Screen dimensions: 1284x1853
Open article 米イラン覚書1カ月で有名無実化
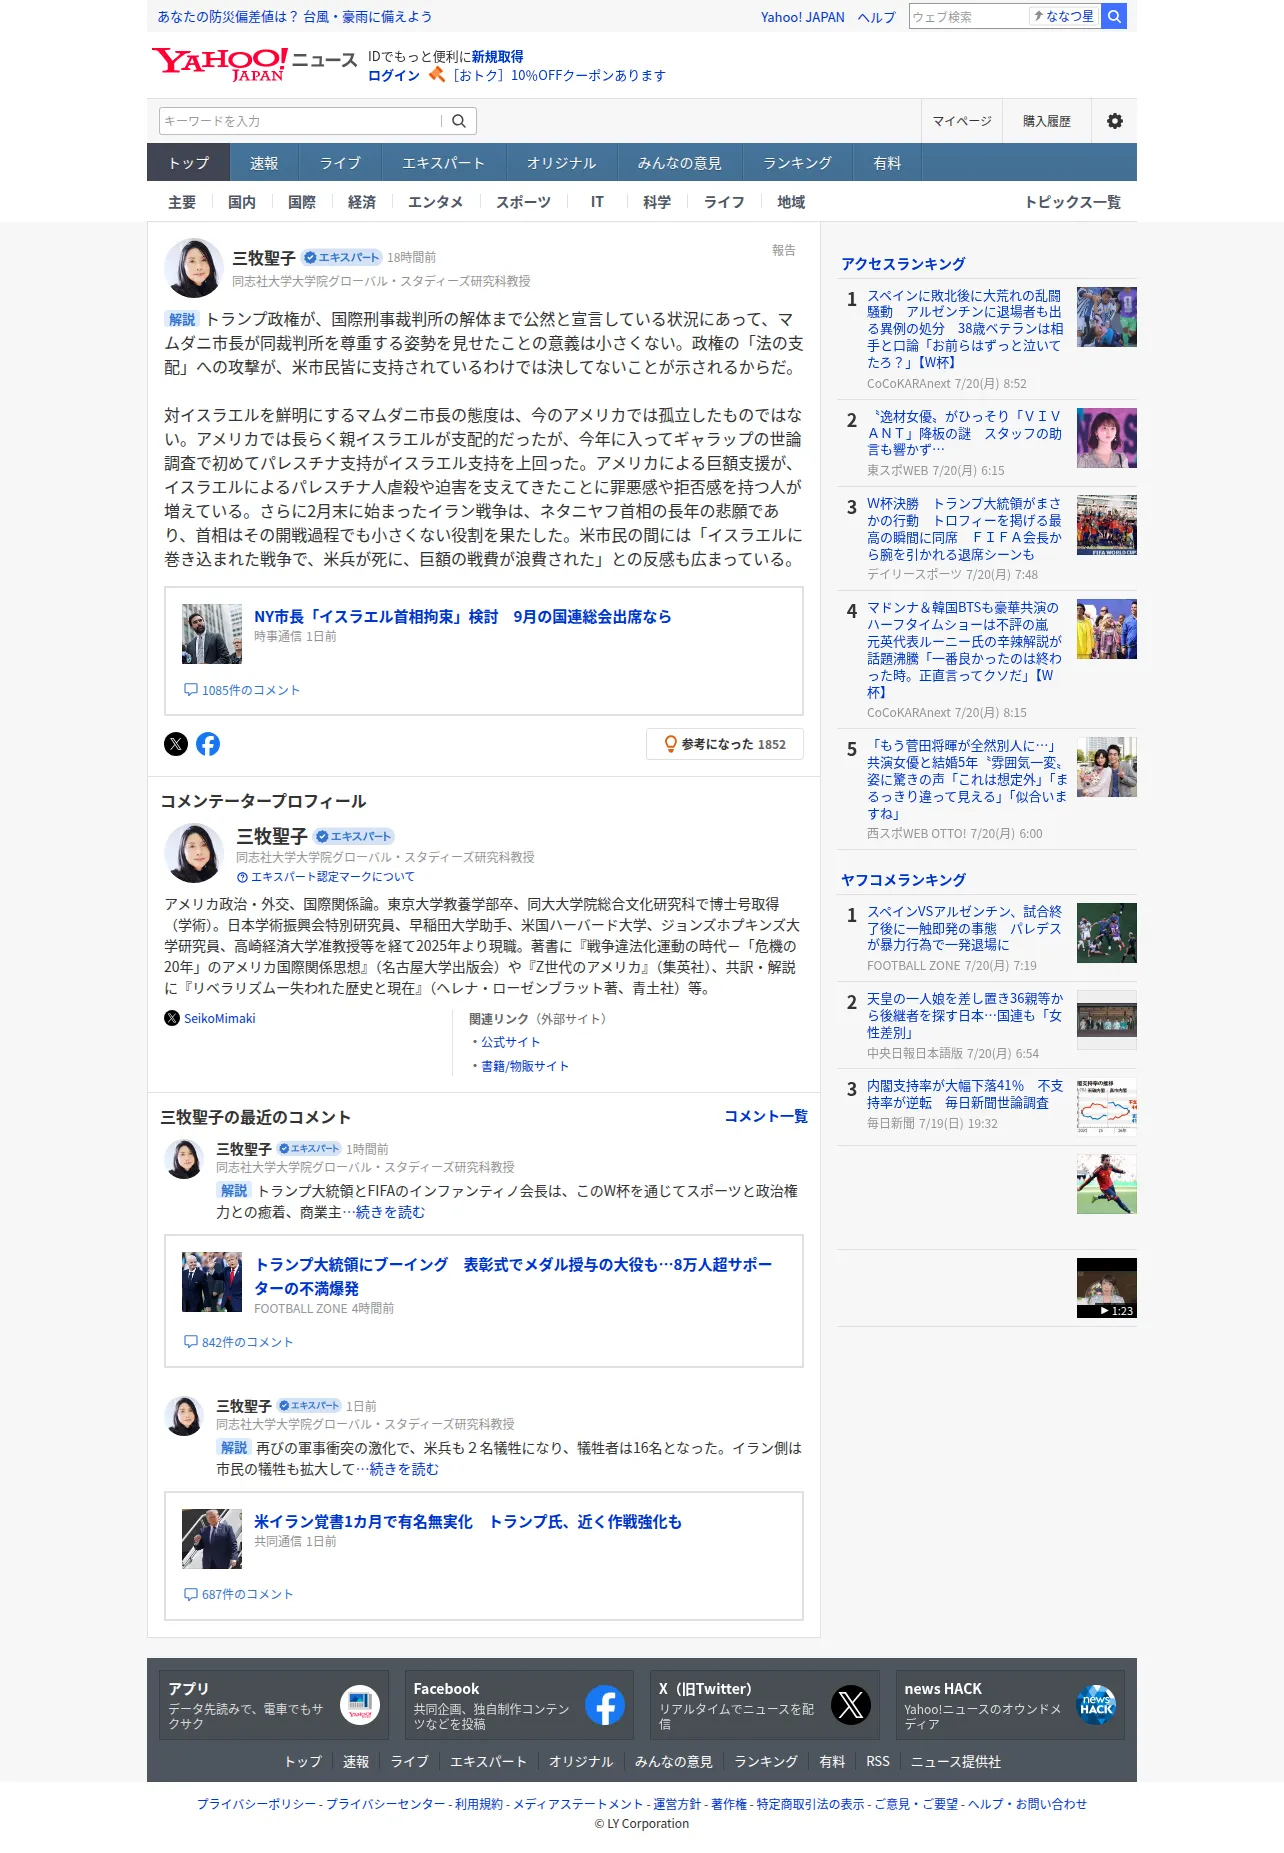click(468, 1522)
